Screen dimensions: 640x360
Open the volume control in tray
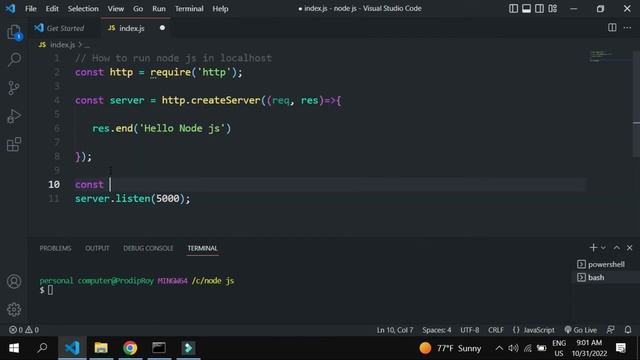[513, 348]
